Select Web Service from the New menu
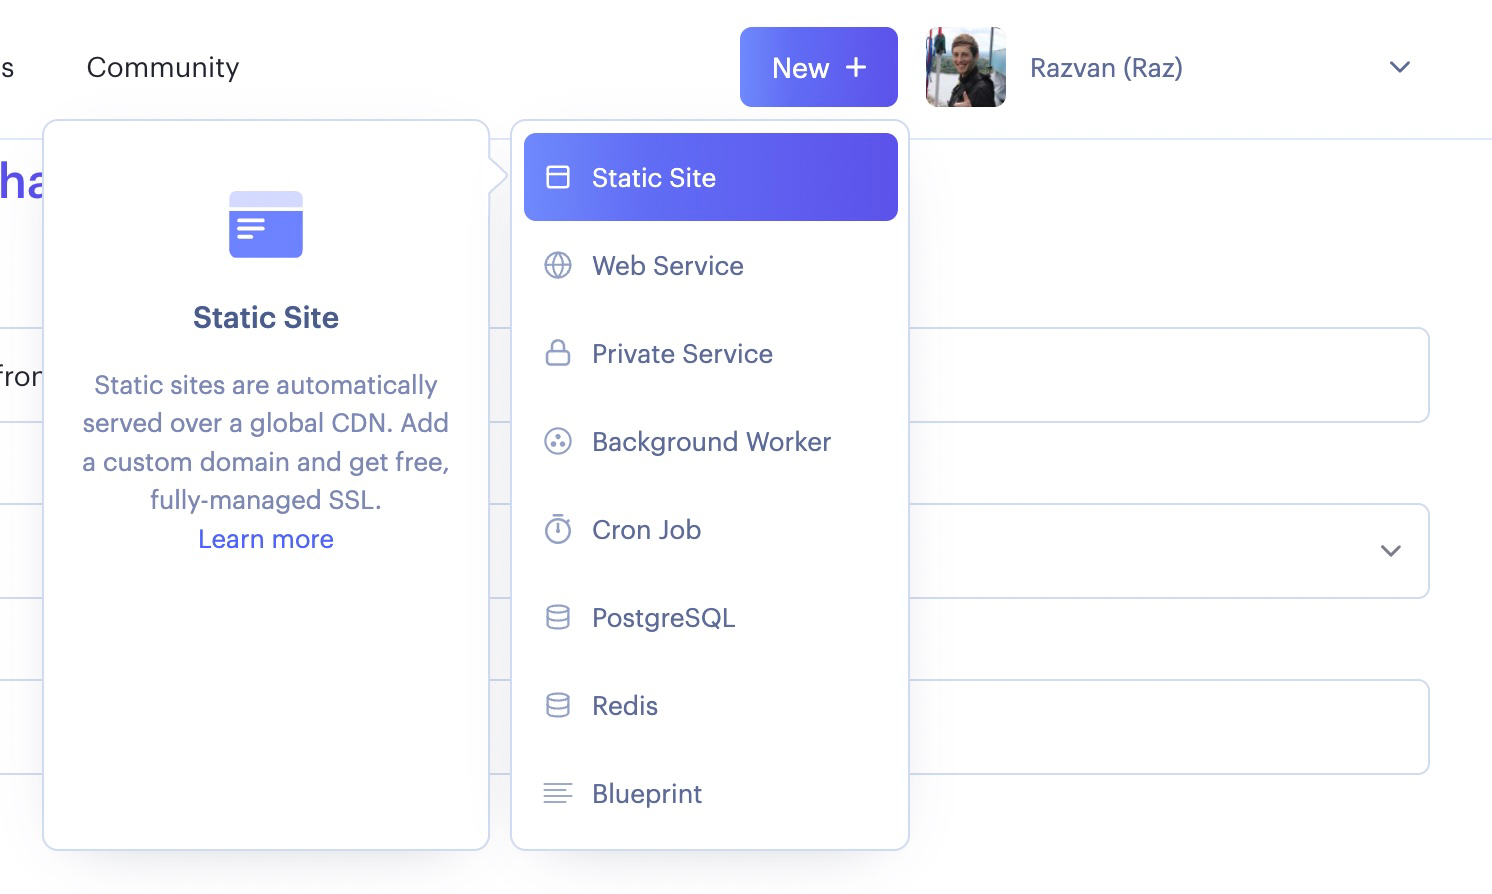1492x894 pixels. (x=667, y=265)
